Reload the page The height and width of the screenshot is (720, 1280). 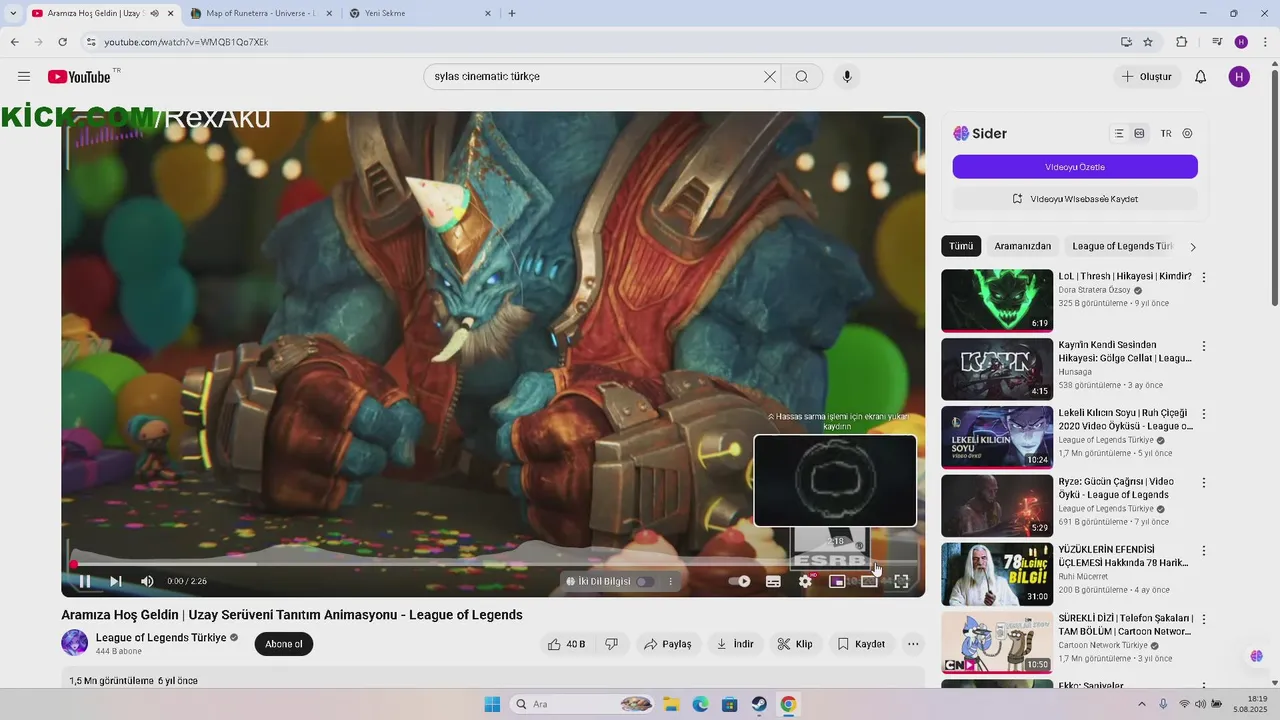pyautogui.click(x=62, y=42)
